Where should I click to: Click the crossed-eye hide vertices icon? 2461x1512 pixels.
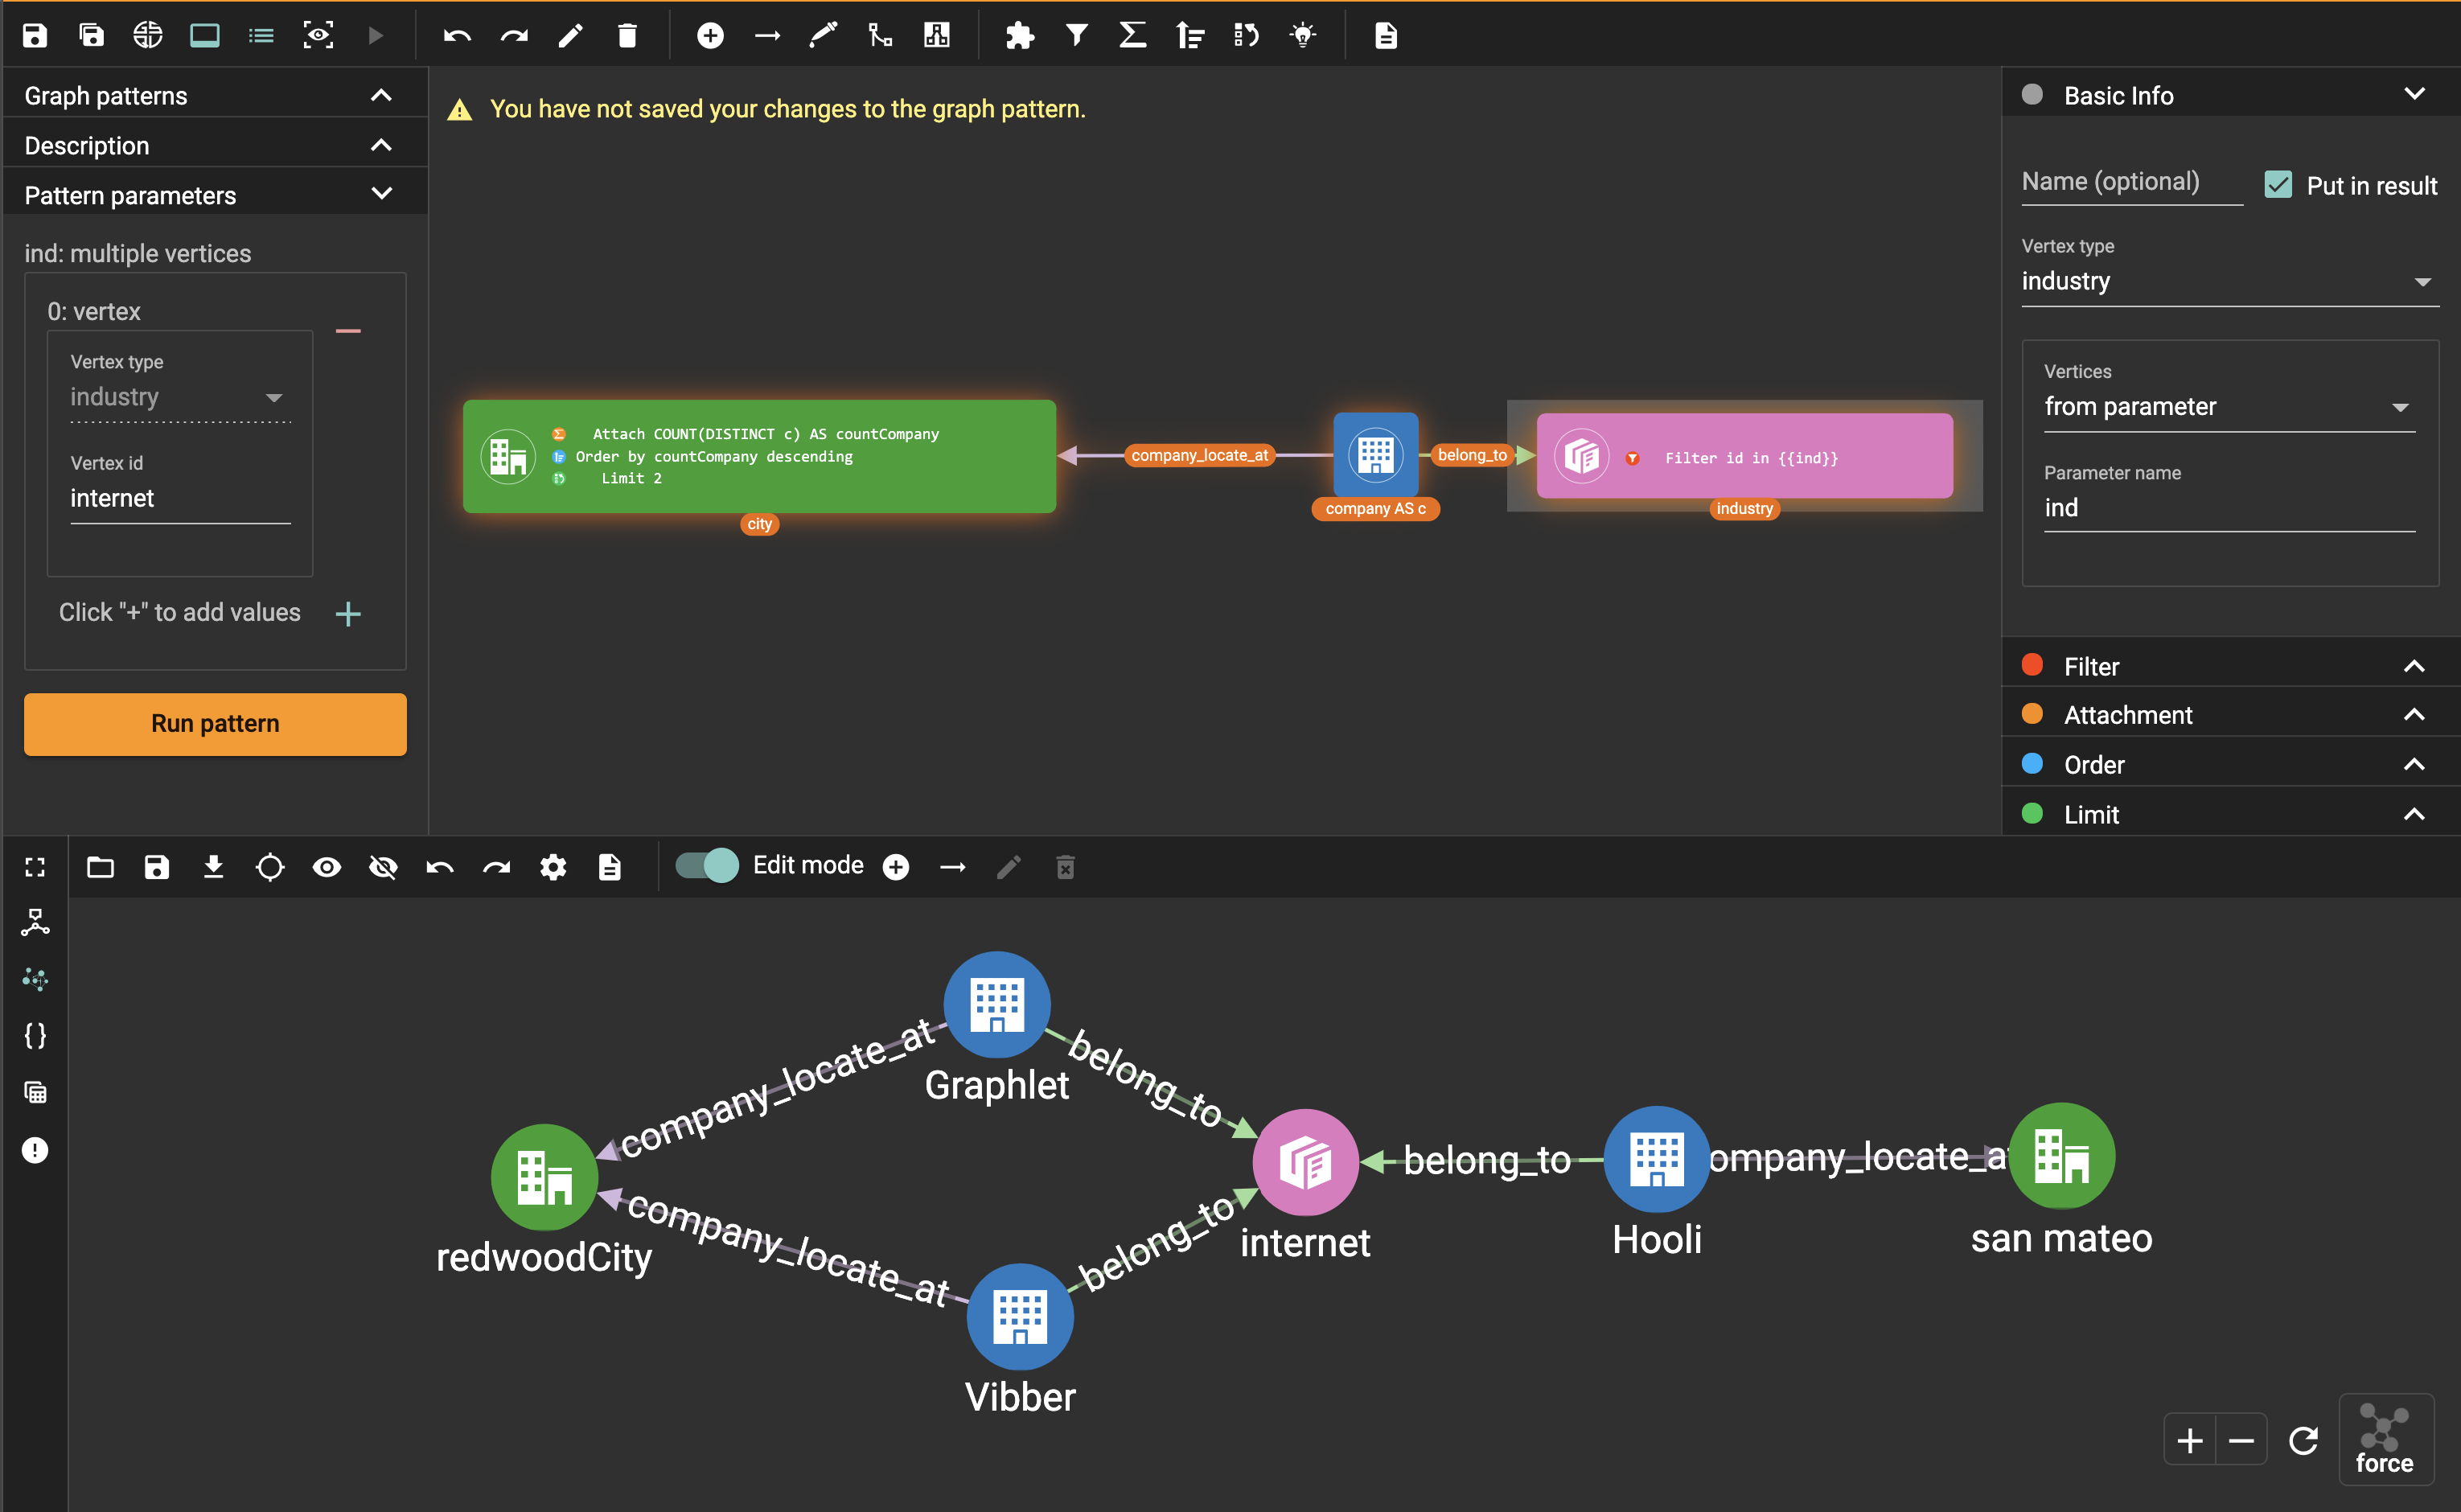383,867
